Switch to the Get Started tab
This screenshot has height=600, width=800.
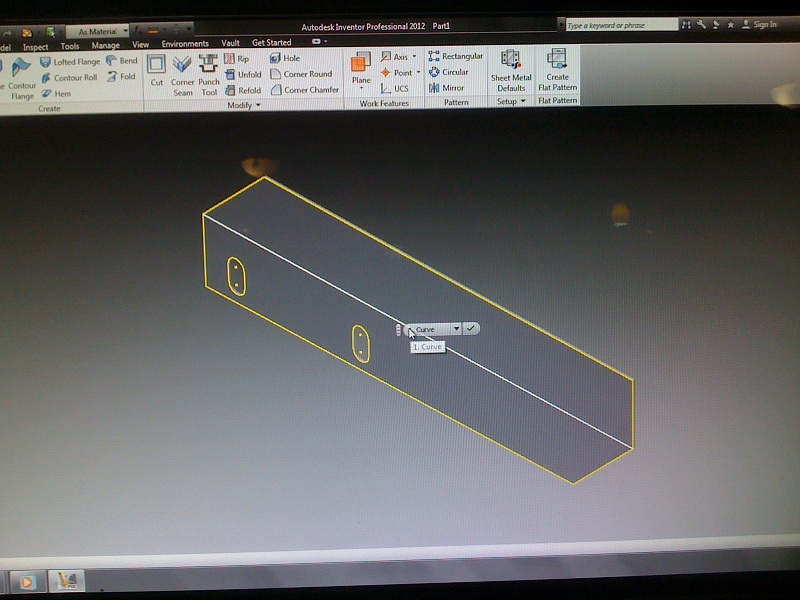271,42
